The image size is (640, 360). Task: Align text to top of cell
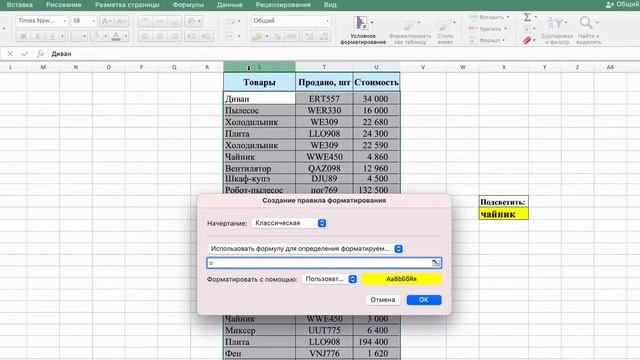pyautogui.click(x=145, y=21)
